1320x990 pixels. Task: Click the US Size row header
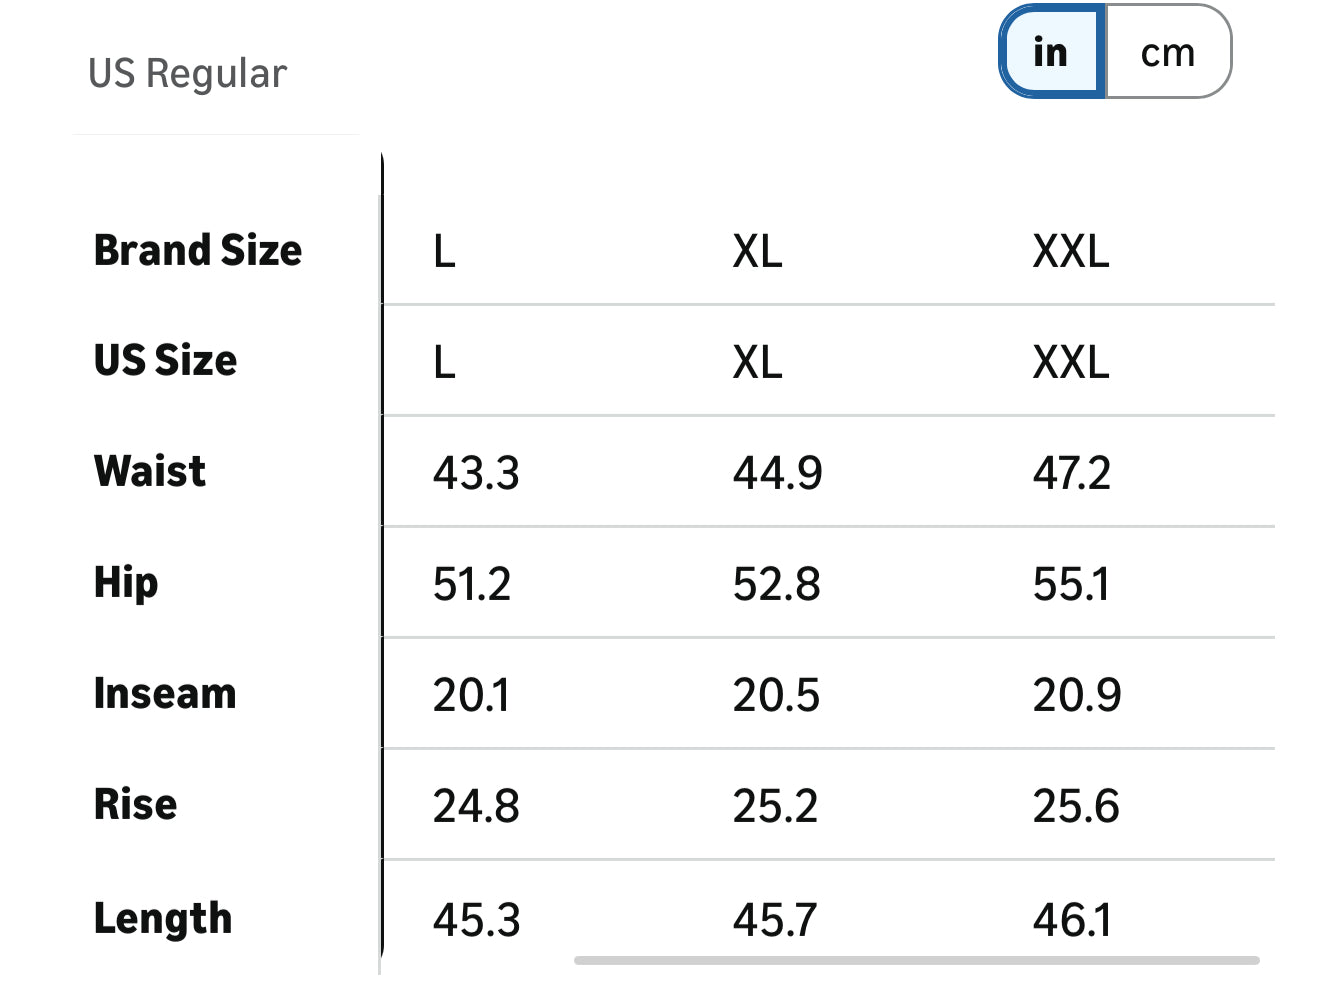pos(166,361)
